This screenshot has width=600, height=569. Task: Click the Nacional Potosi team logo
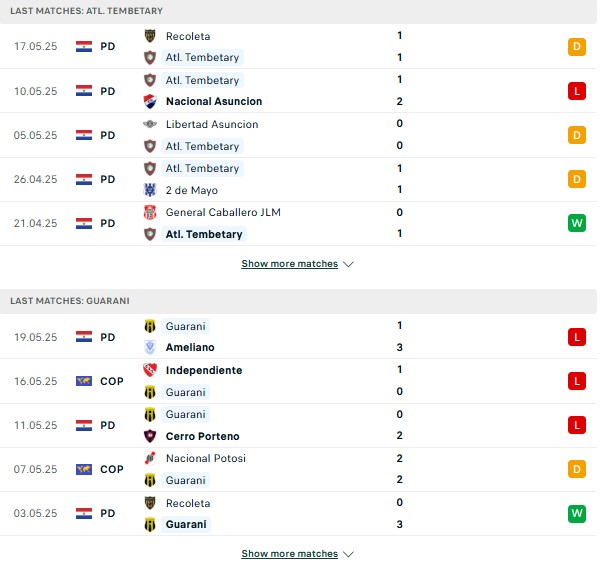[x=150, y=458]
